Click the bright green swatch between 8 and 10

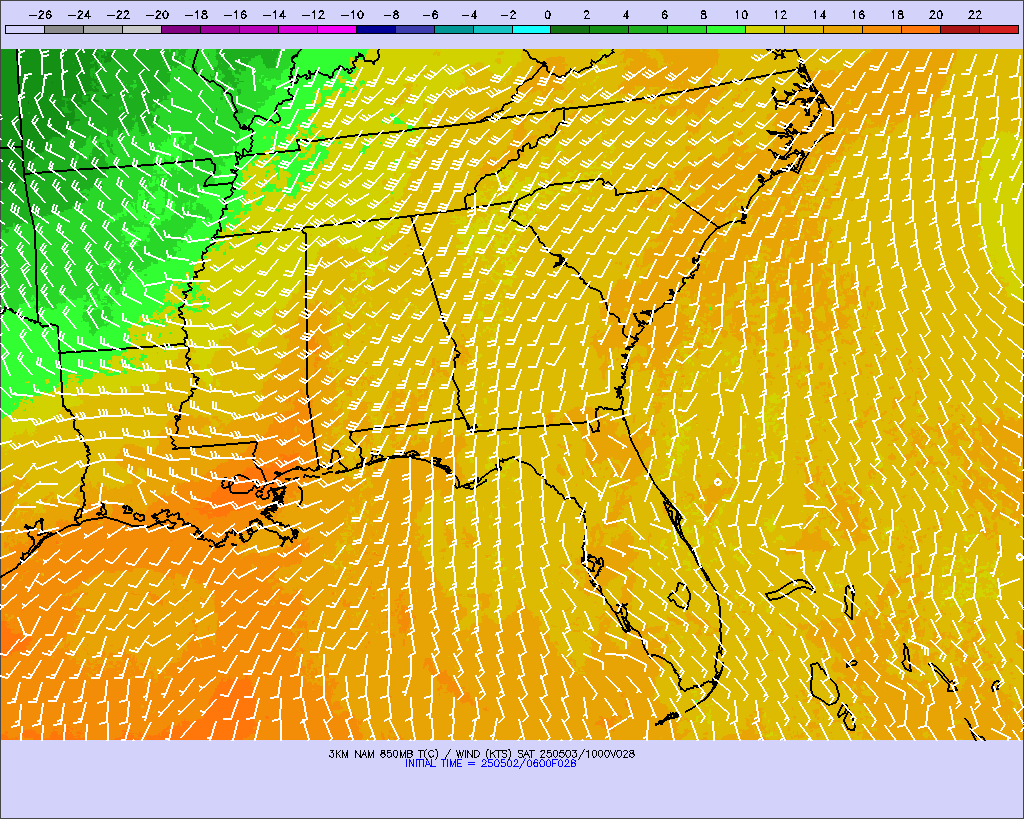726,29
